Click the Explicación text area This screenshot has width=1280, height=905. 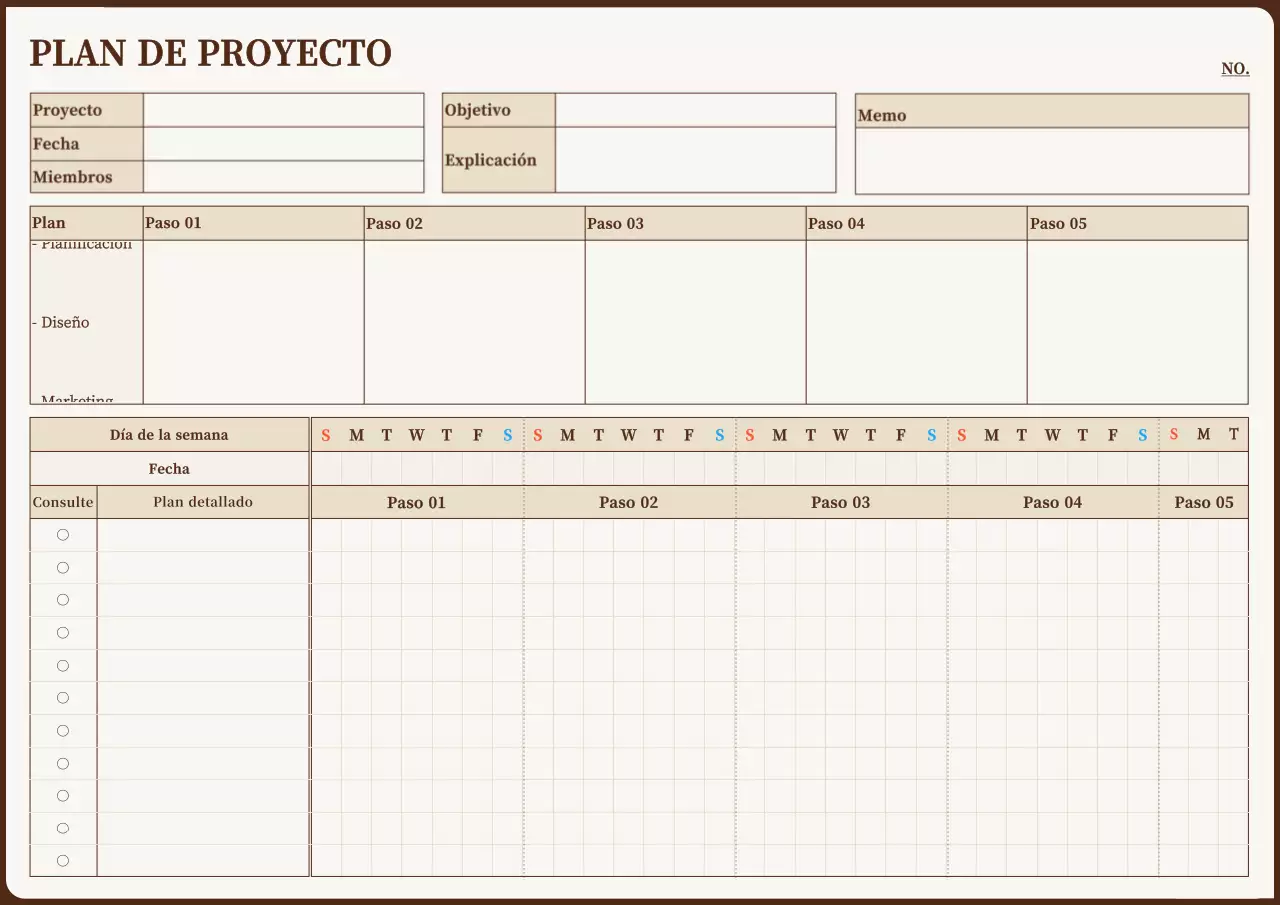pyautogui.click(x=695, y=160)
